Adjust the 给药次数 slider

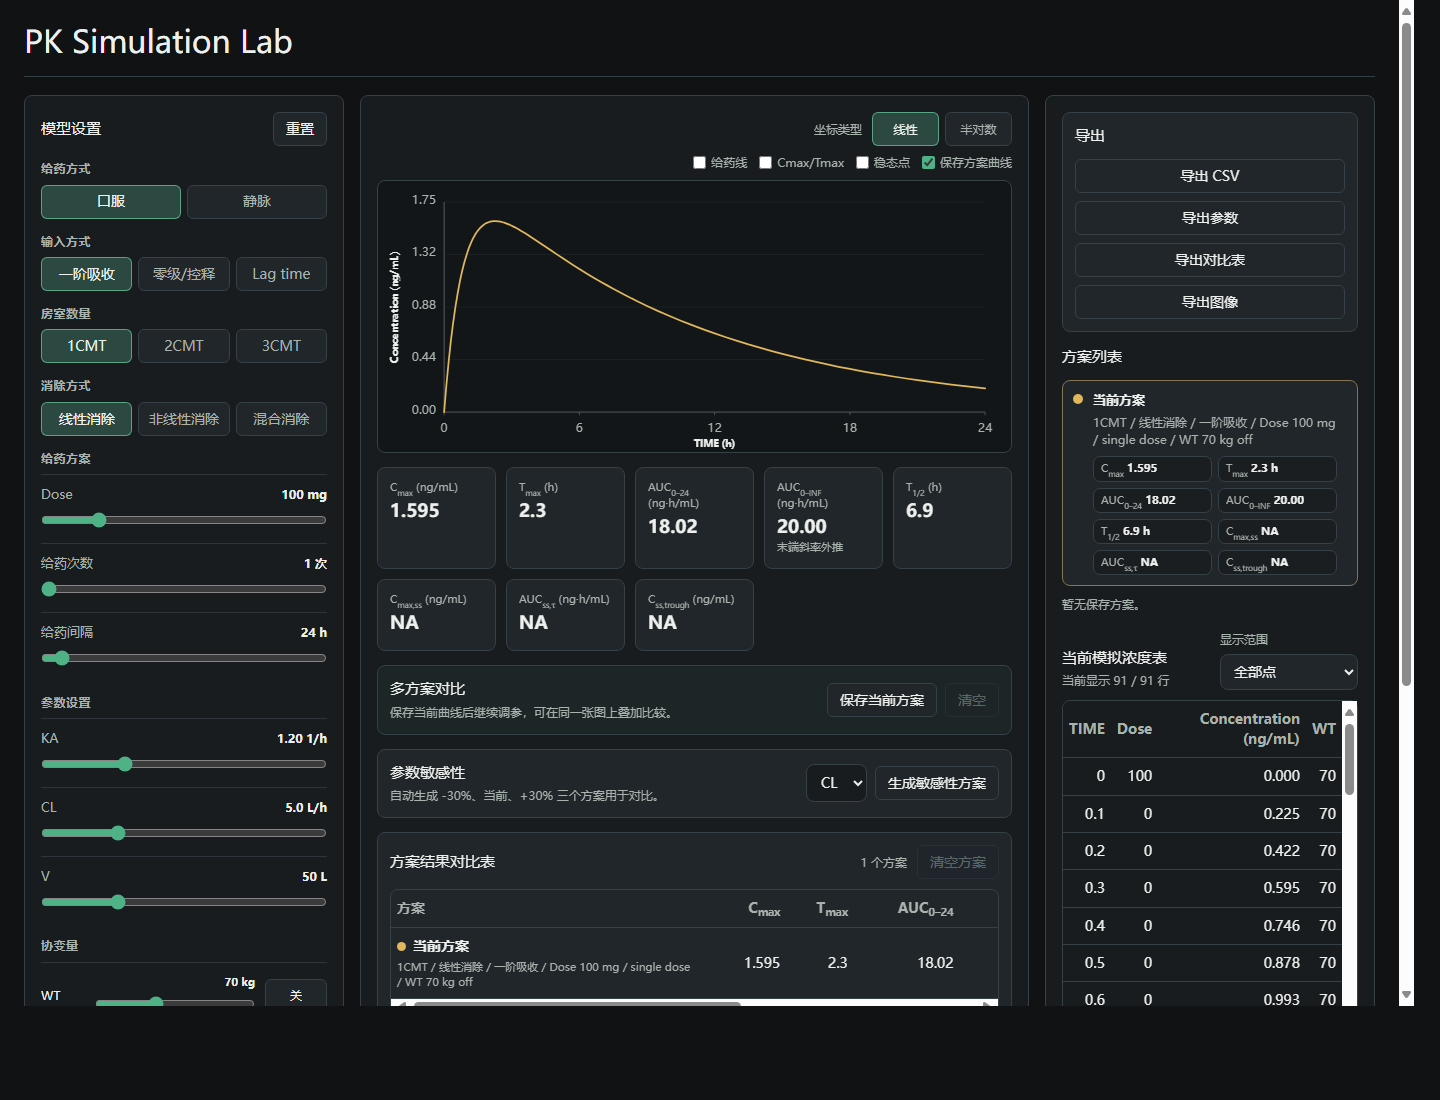pyautogui.click(x=184, y=589)
